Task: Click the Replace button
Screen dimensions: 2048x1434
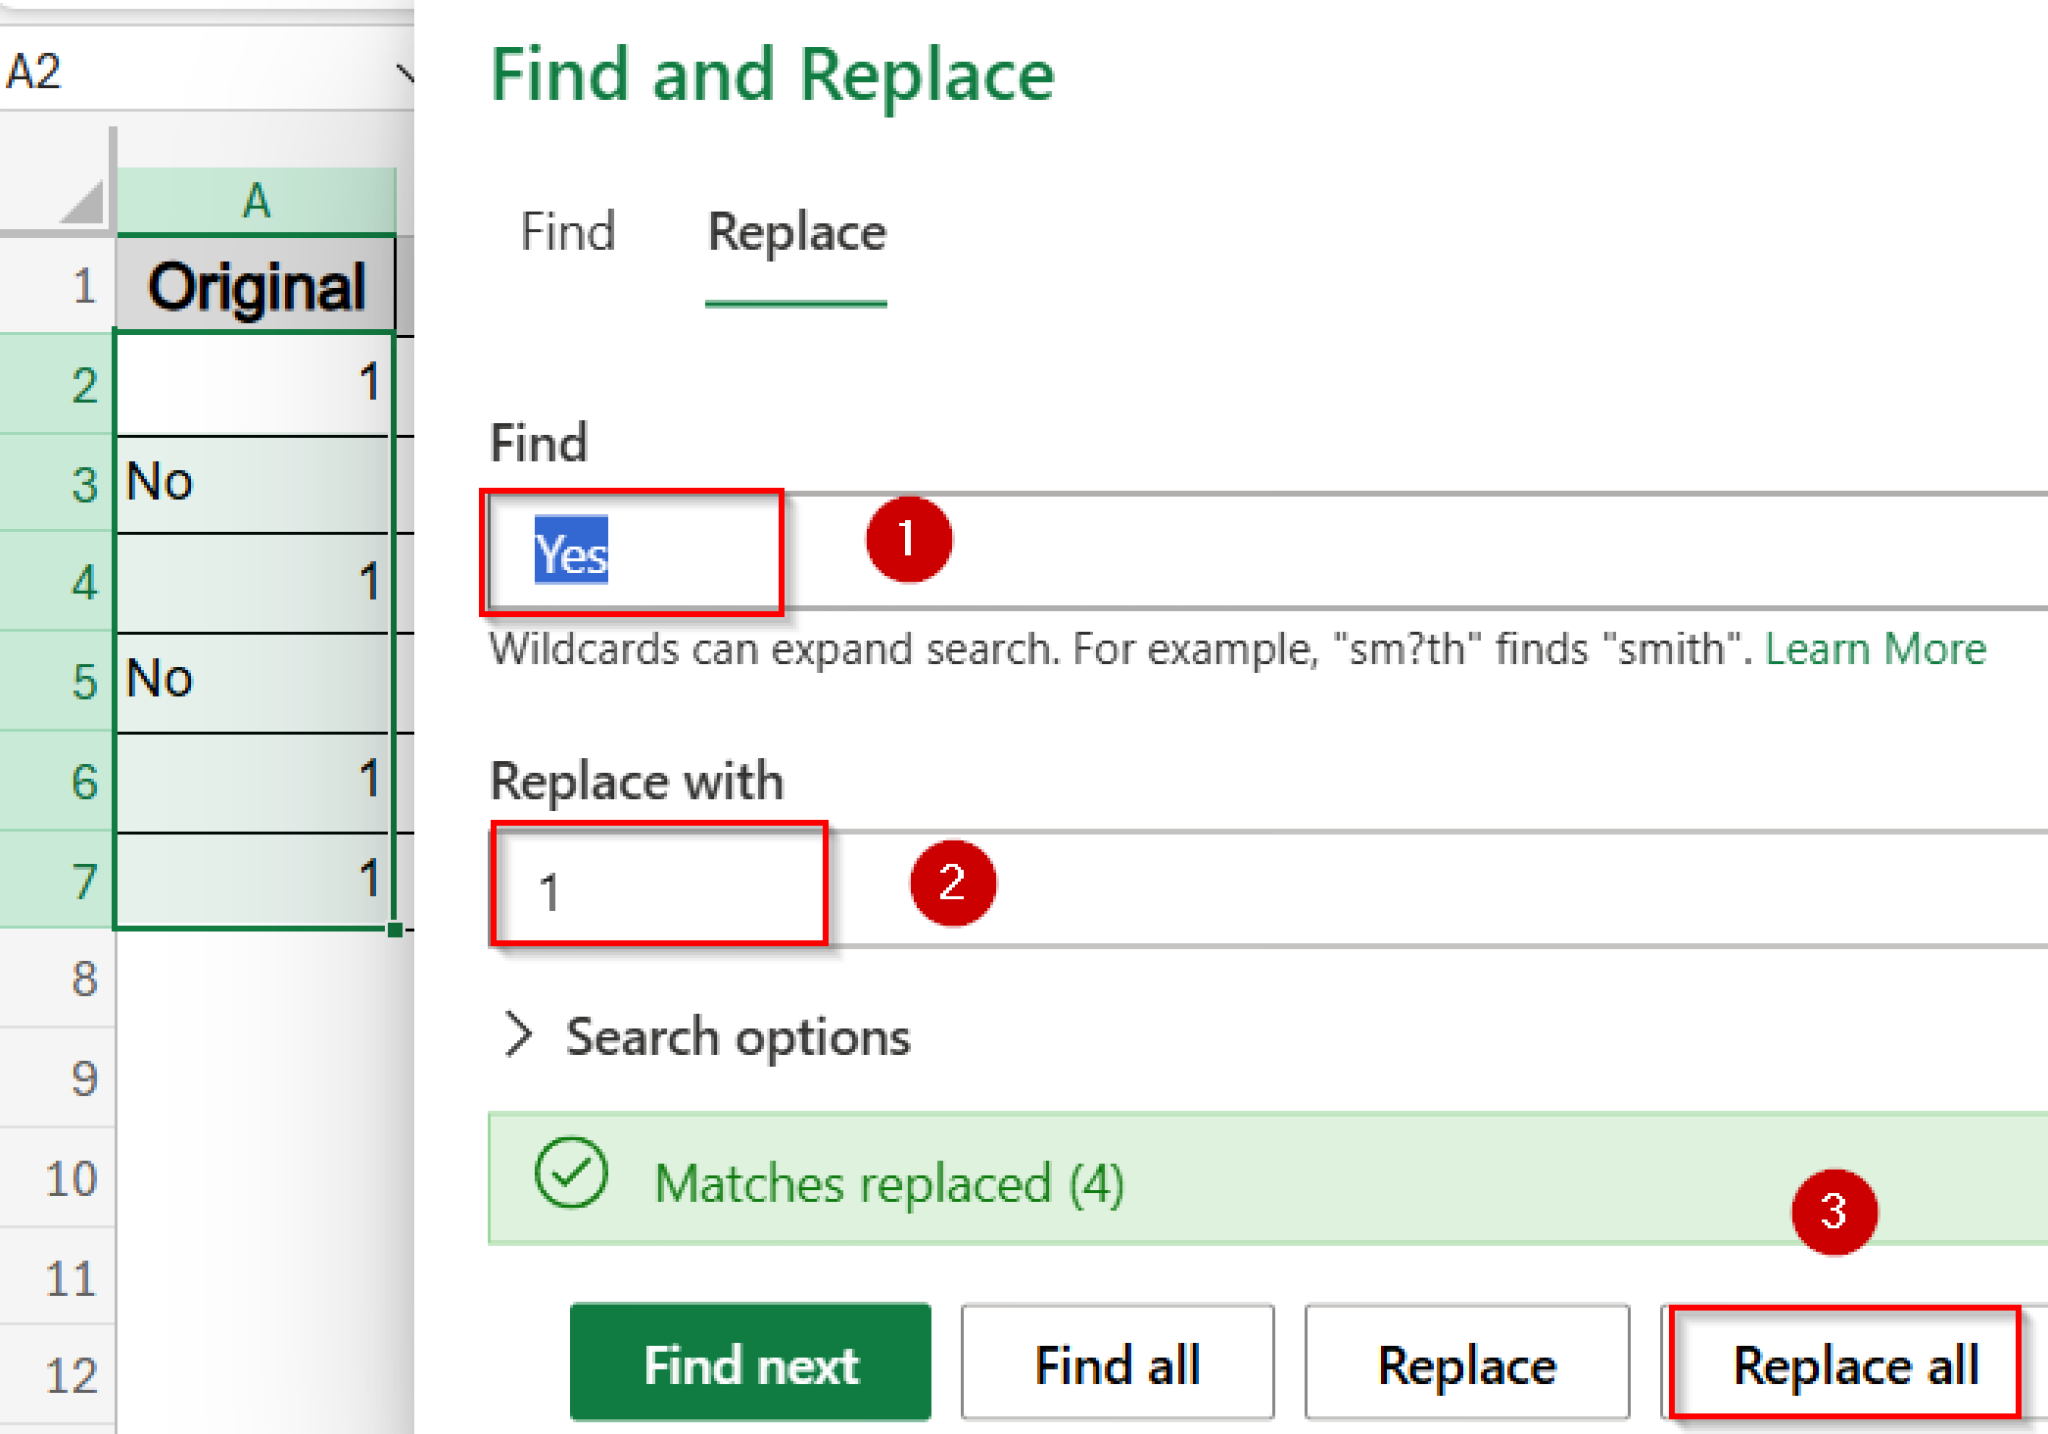Action: [1466, 1365]
